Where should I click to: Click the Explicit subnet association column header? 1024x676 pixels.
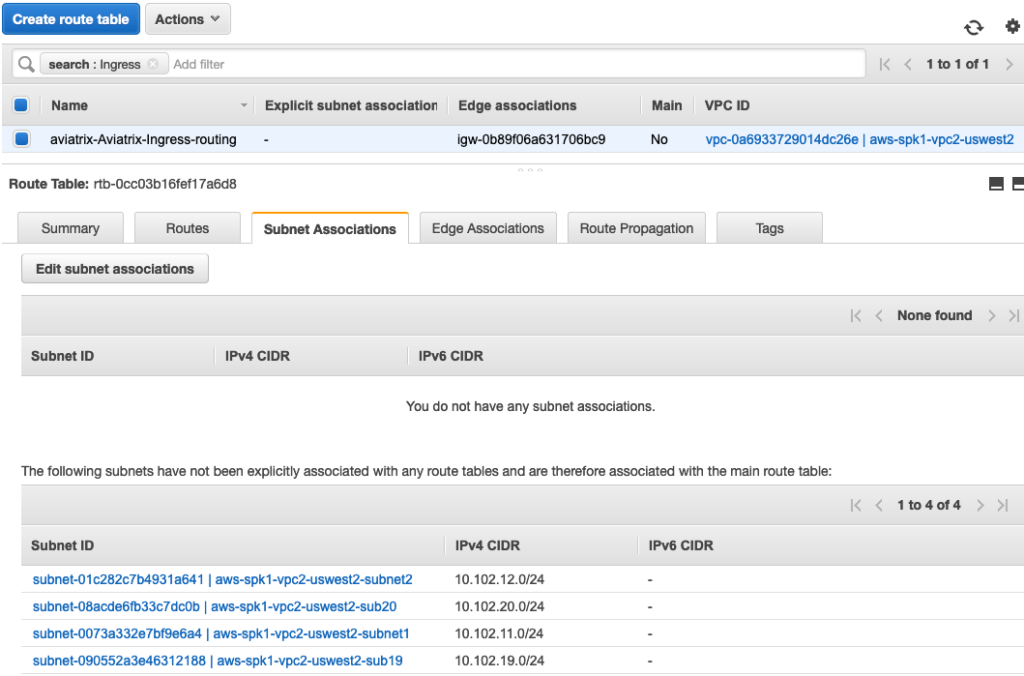point(351,105)
